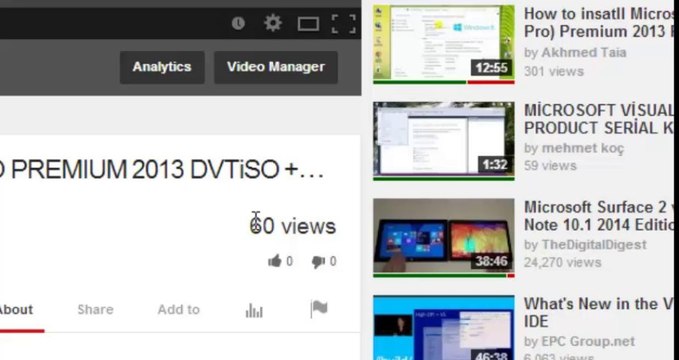Open player settings gear icon
Screen dimensions: 679x360
pyautogui.click(x=273, y=23)
